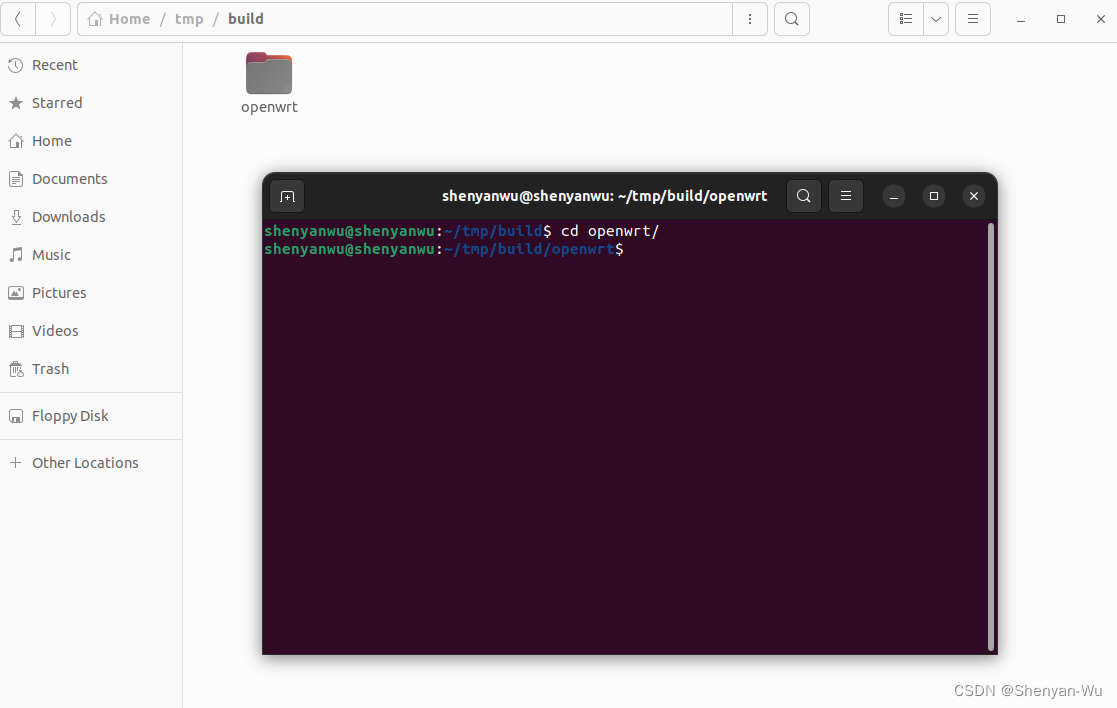Open the terminal hamburger menu
Screen dimensions: 1117x708
click(x=846, y=196)
